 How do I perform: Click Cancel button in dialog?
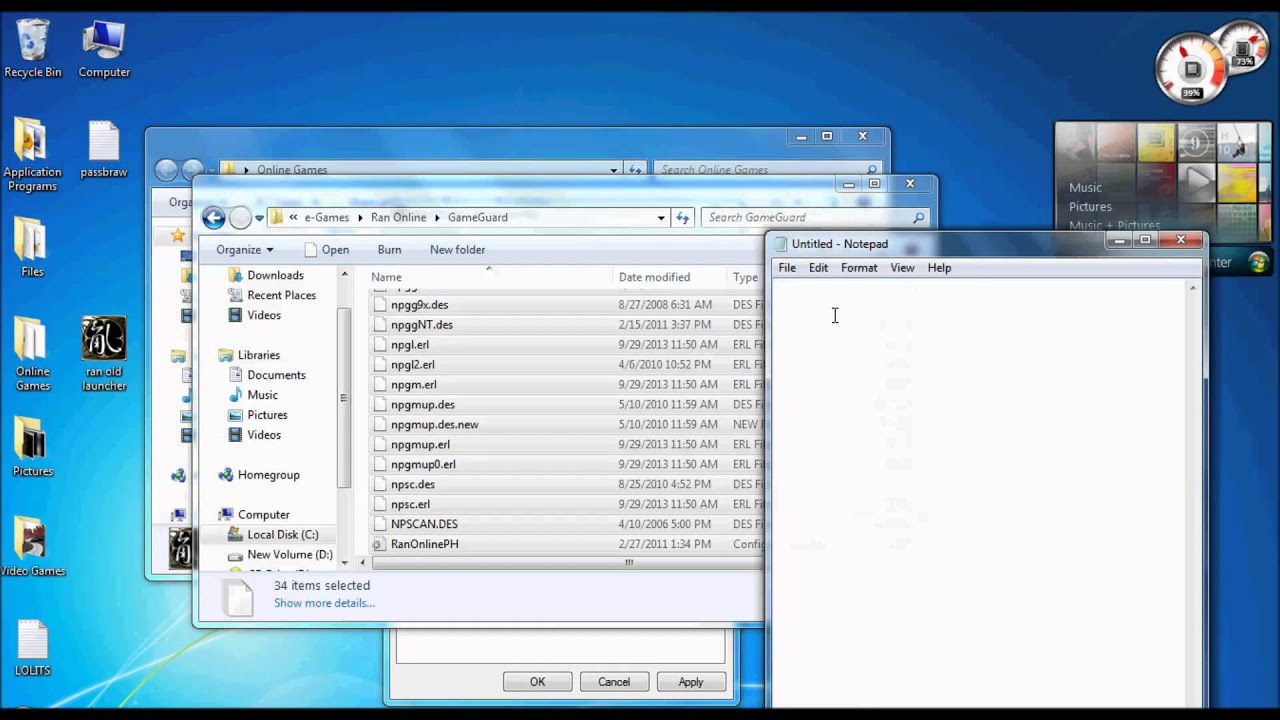[614, 682]
